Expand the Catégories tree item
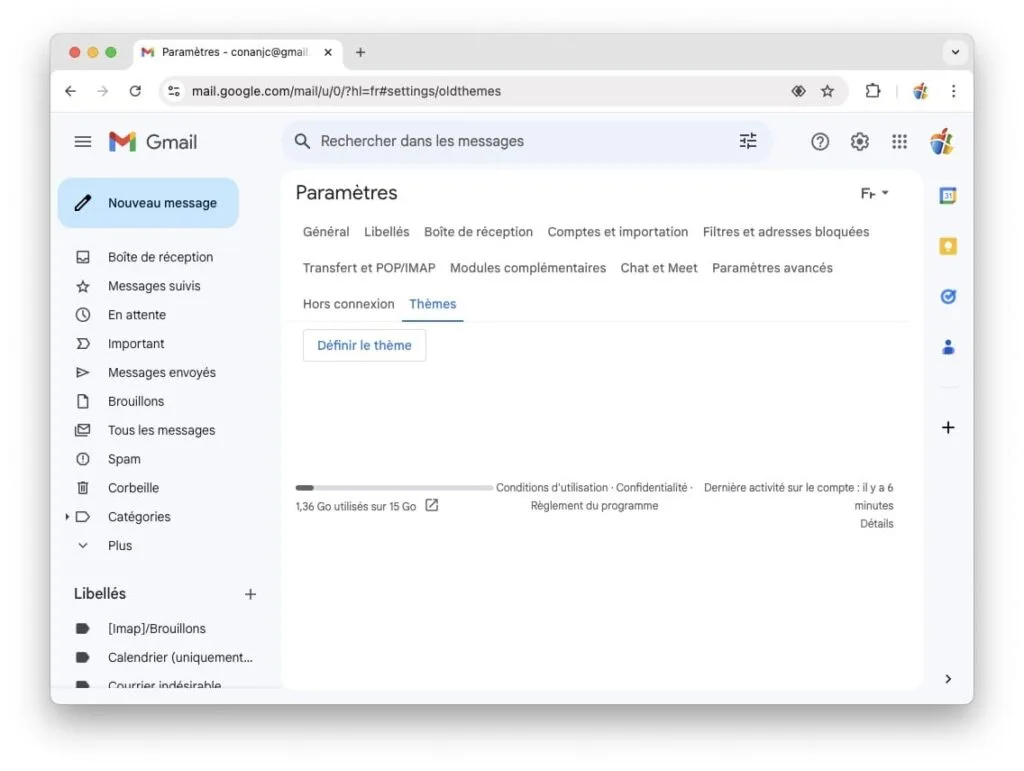1024x771 pixels. pyautogui.click(x=67, y=516)
